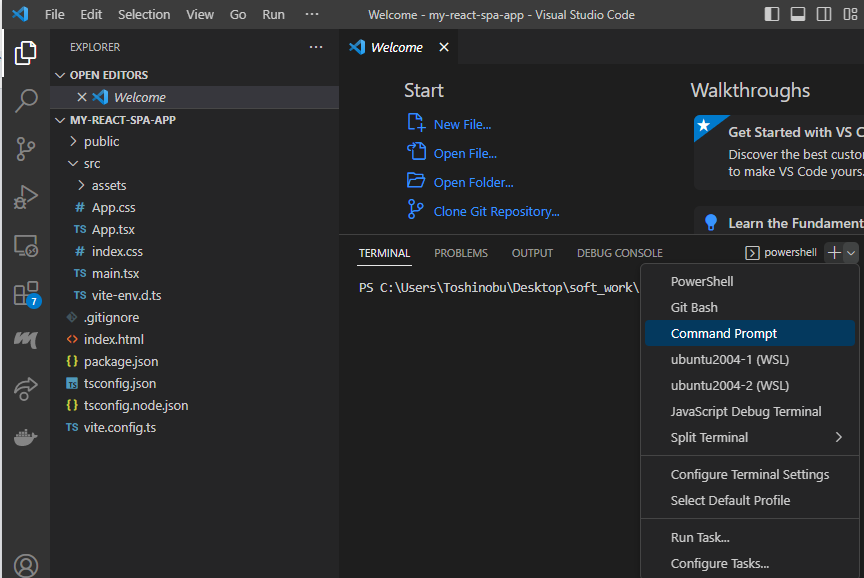Open the Remote Explorer view
864x578 pixels.
tap(25, 245)
